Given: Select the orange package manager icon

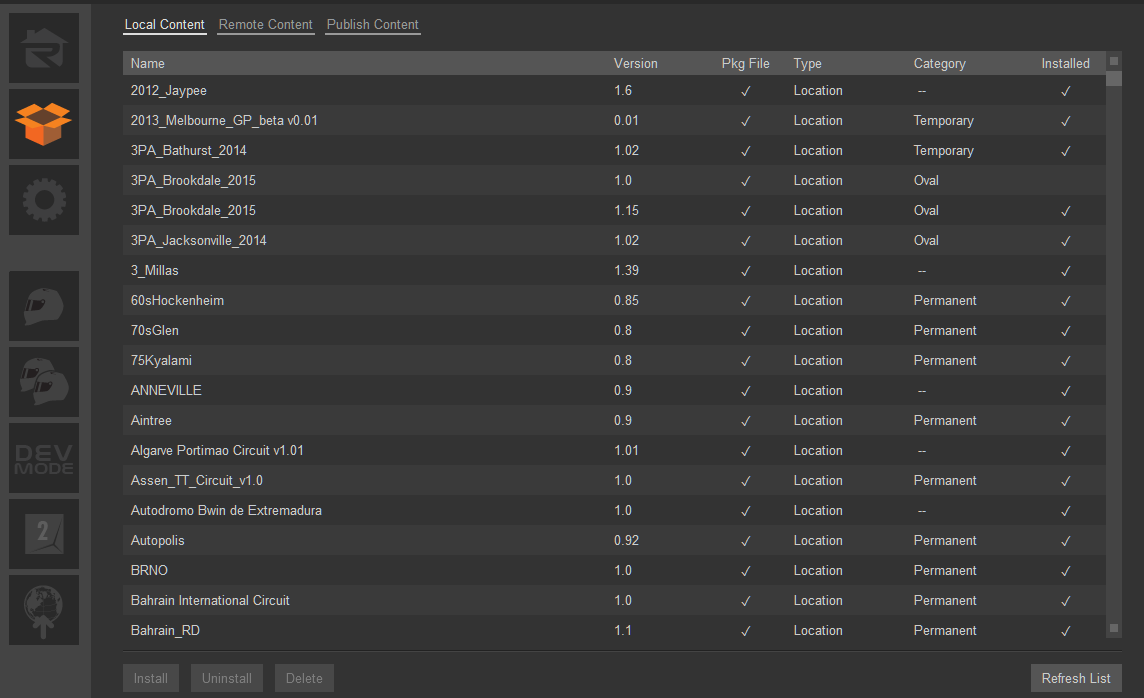Looking at the screenshot, I should tap(44, 124).
